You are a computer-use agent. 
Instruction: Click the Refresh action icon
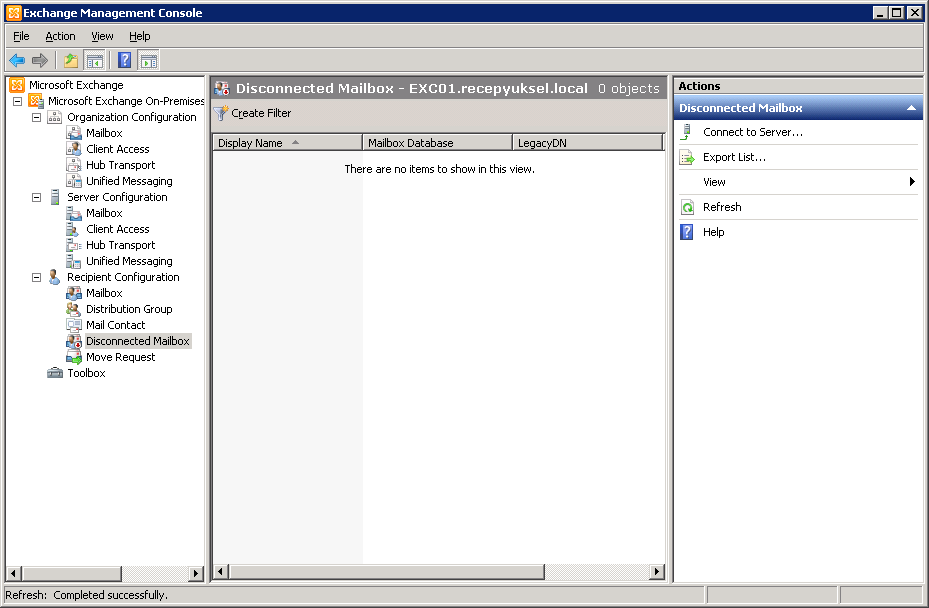pos(687,207)
